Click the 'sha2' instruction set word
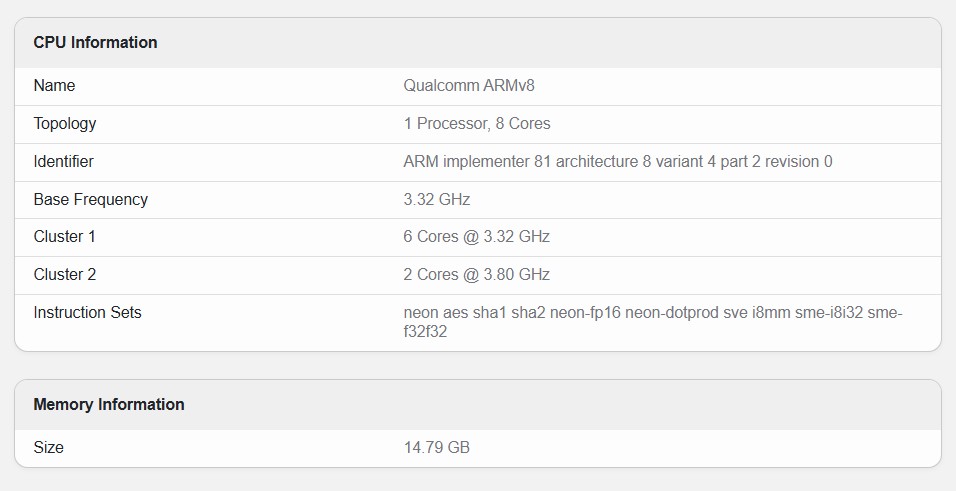 coord(530,313)
